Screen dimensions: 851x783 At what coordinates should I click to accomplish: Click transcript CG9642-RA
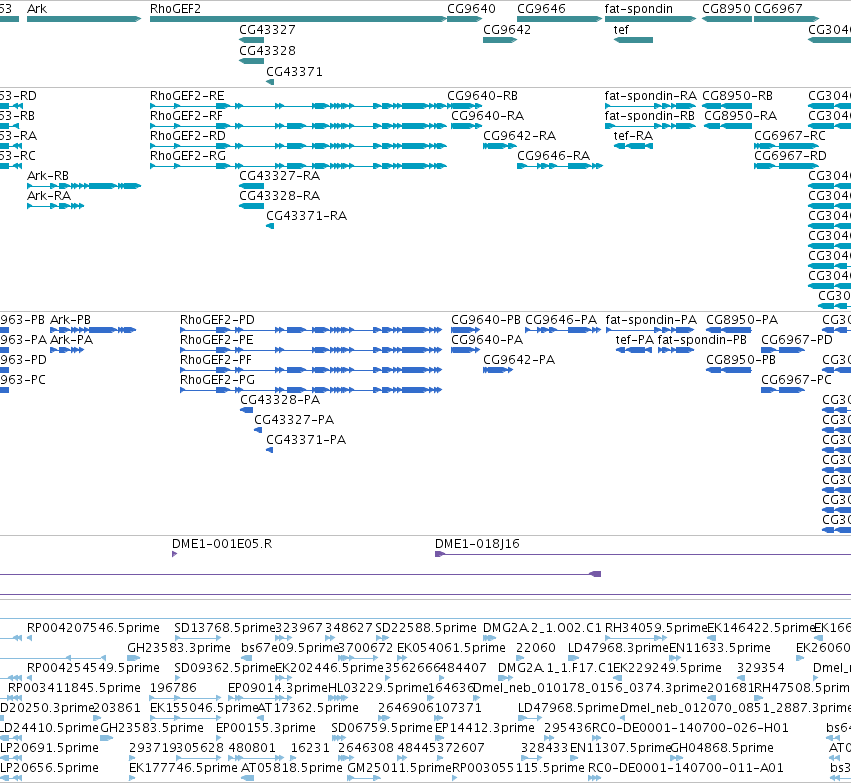click(x=500, y=146)
